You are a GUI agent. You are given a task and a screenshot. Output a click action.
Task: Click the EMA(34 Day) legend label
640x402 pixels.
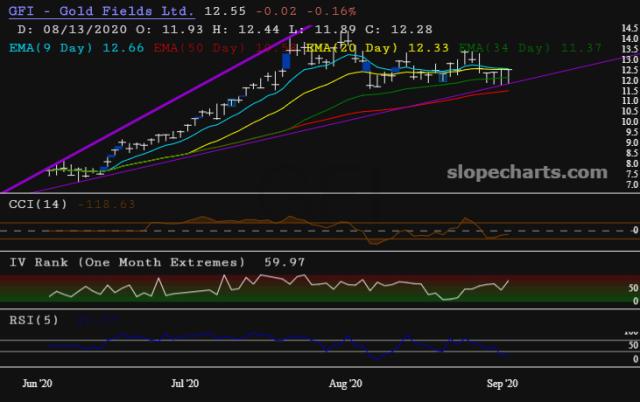pos(498,46)
